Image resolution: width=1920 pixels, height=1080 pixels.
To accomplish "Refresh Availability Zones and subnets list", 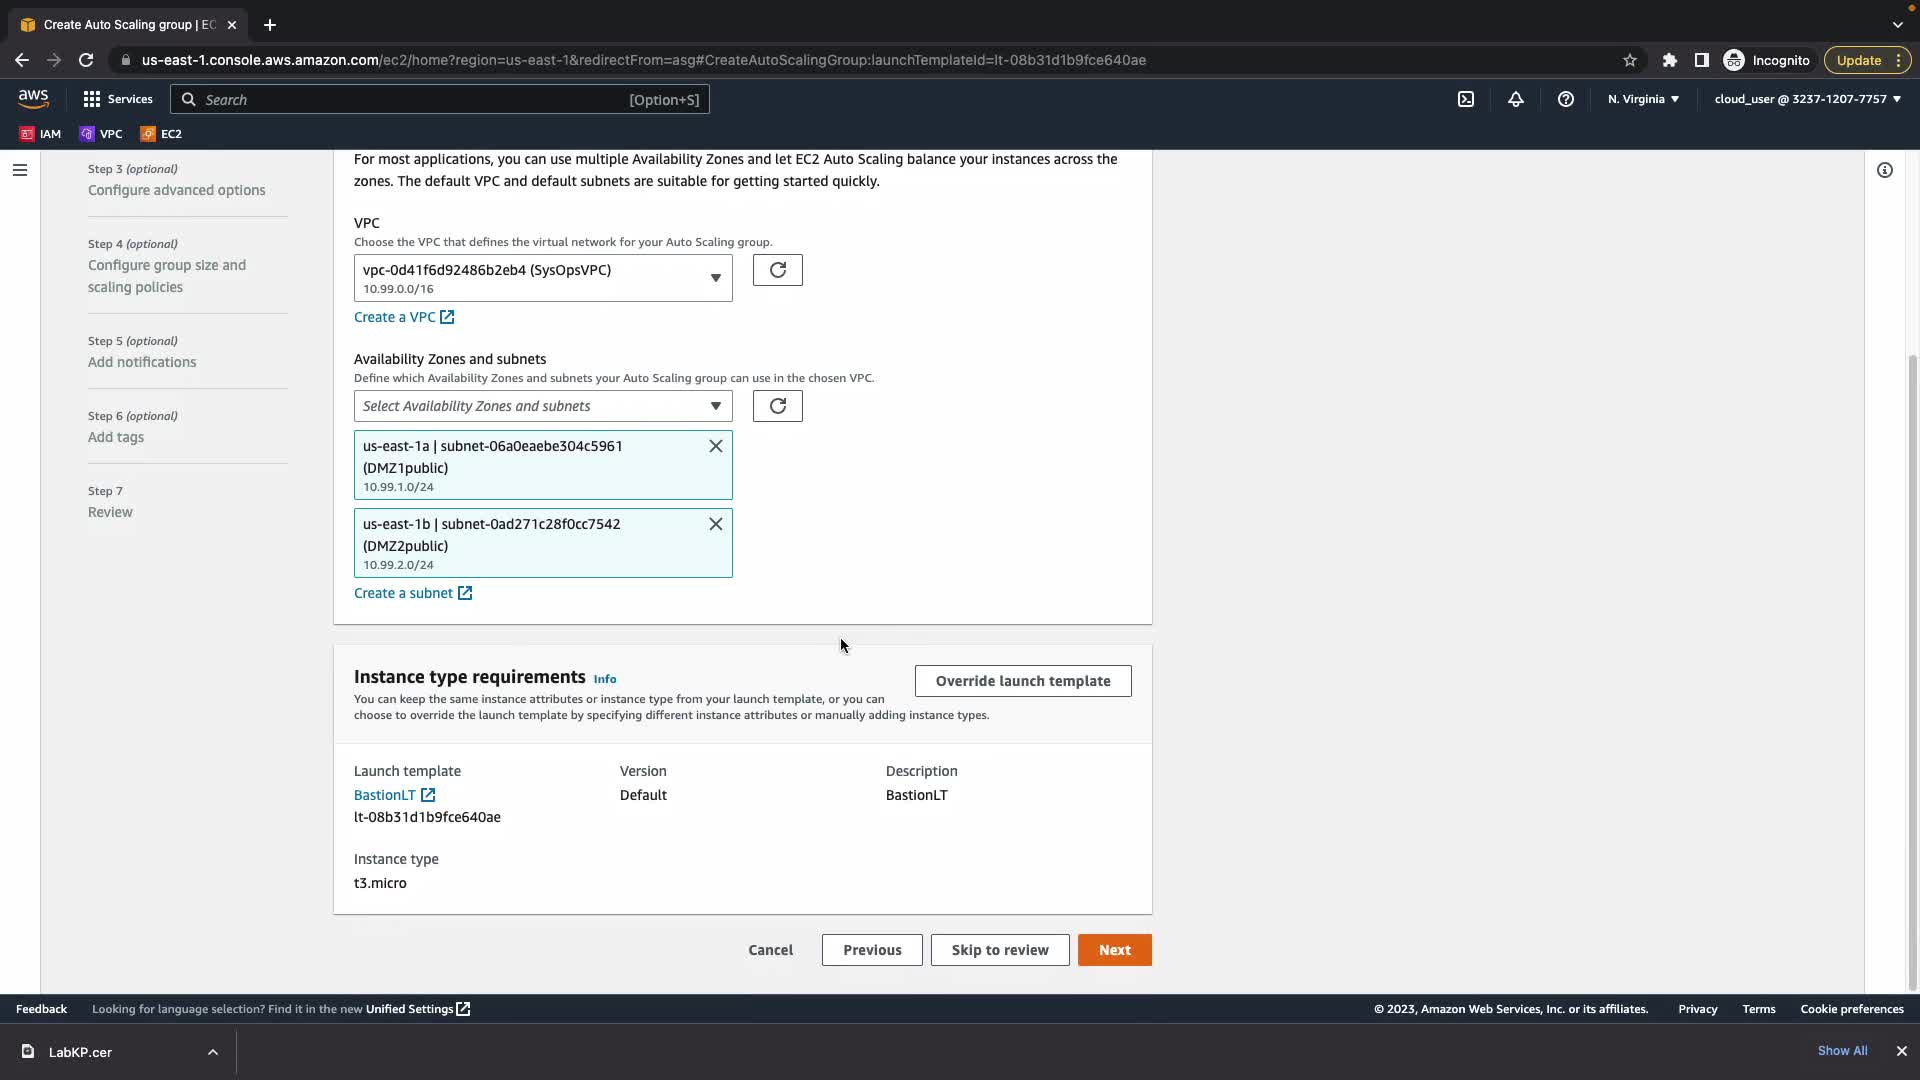I will pyautogui.click(x=777, y=406).
